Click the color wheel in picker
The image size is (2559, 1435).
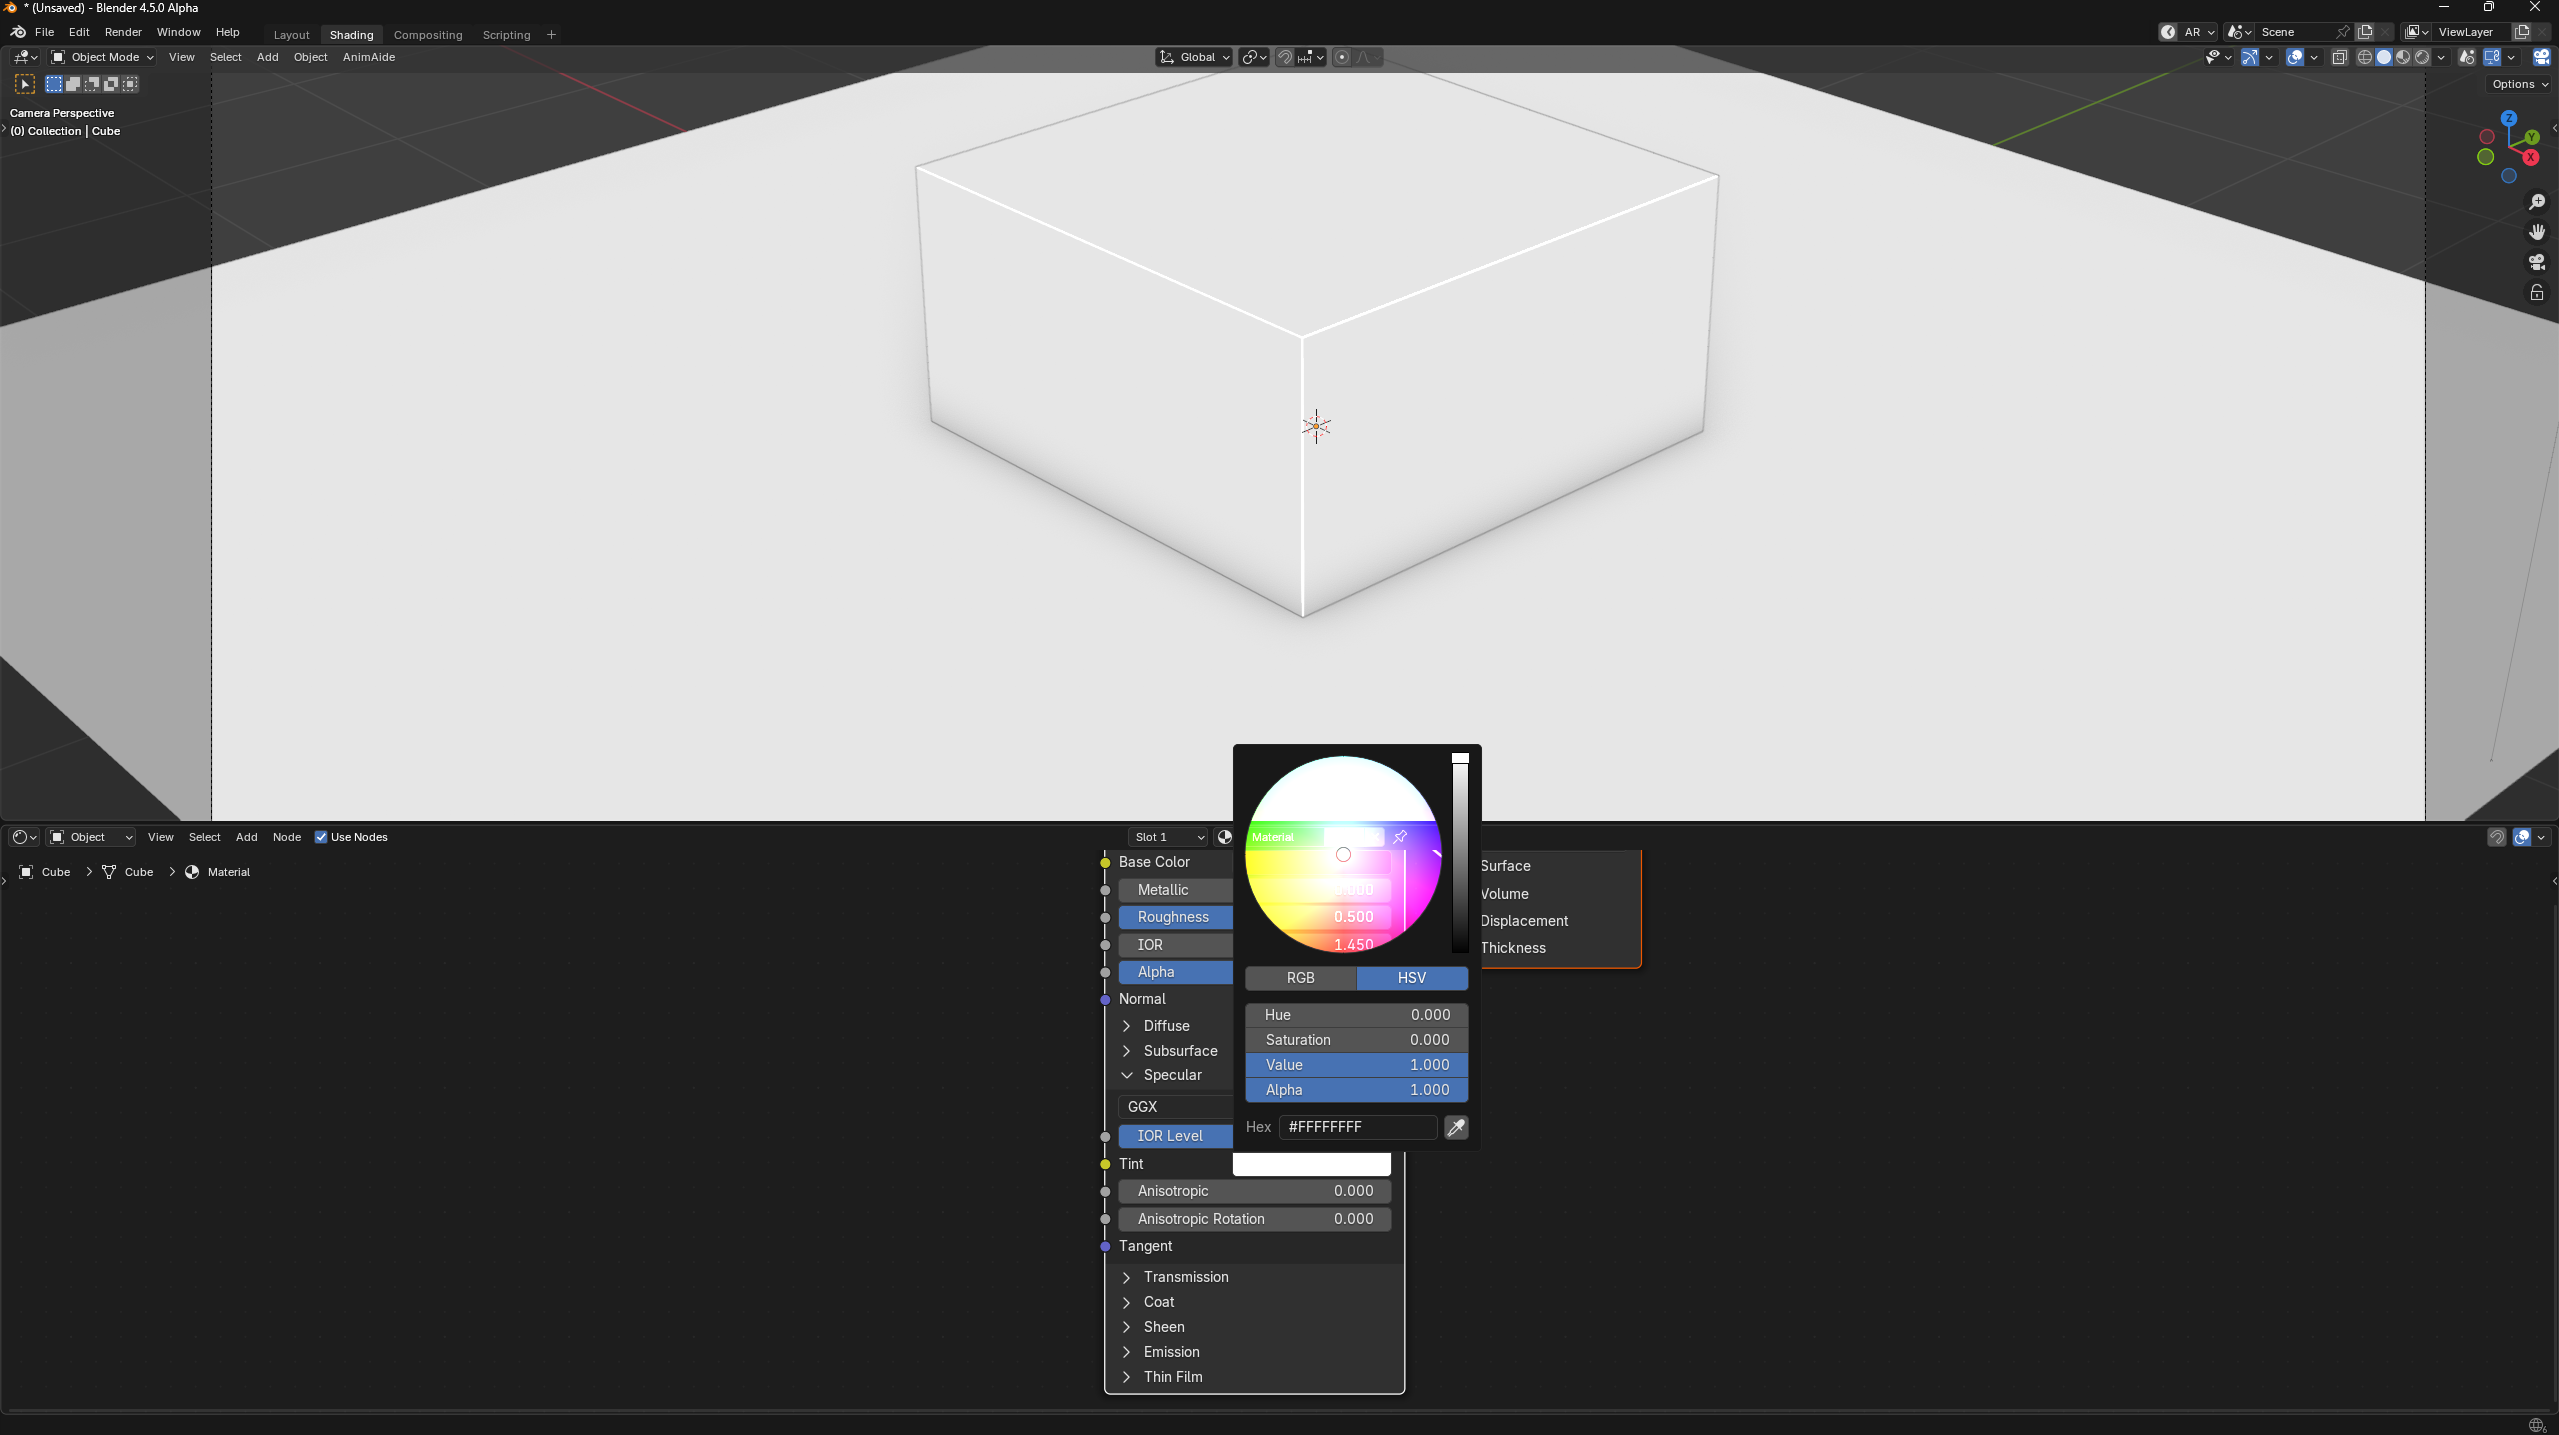click(1343, 854)
